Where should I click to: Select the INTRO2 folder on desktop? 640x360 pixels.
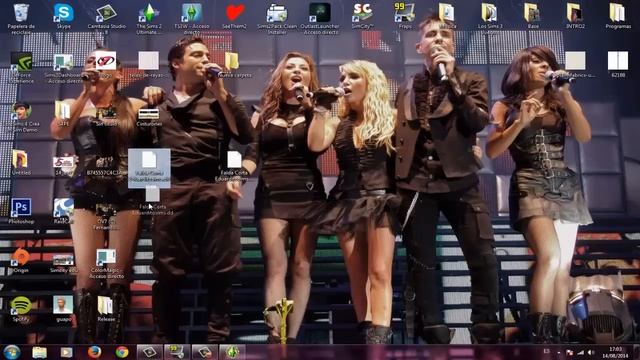coord(575,16)
